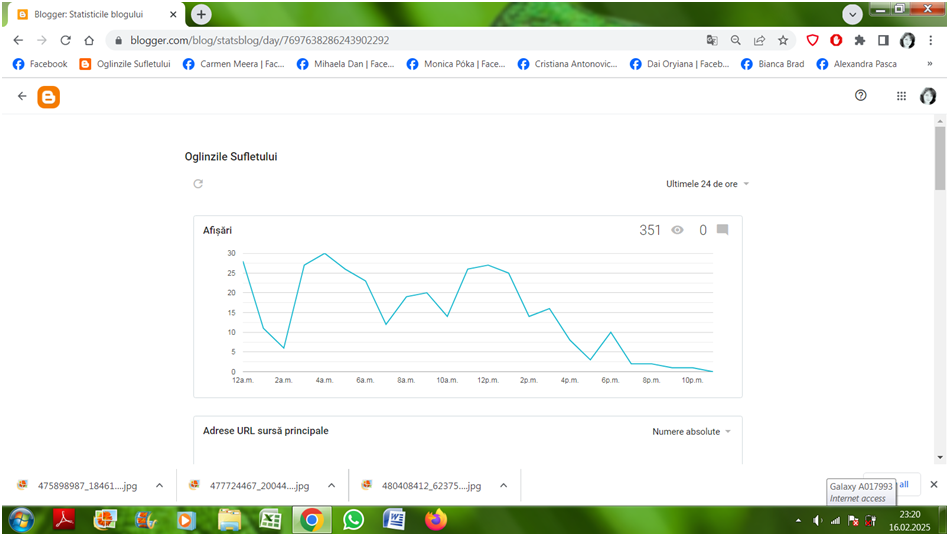Viewport: 949px width, 536px height.
Task: Open the Ultimele 24 de ore period dropdown
Action: click(x=708, y=184)
